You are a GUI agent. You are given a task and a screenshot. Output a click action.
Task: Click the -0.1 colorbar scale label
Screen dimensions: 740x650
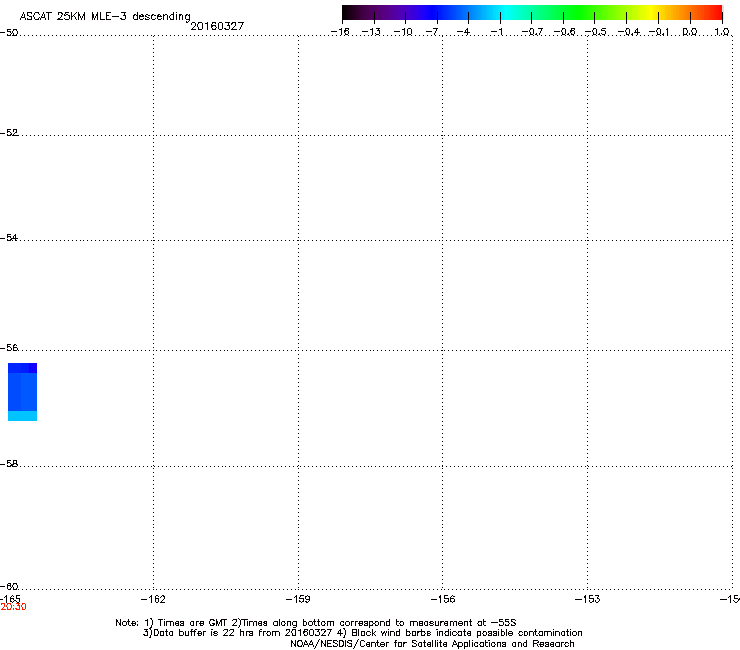(659, 32)
